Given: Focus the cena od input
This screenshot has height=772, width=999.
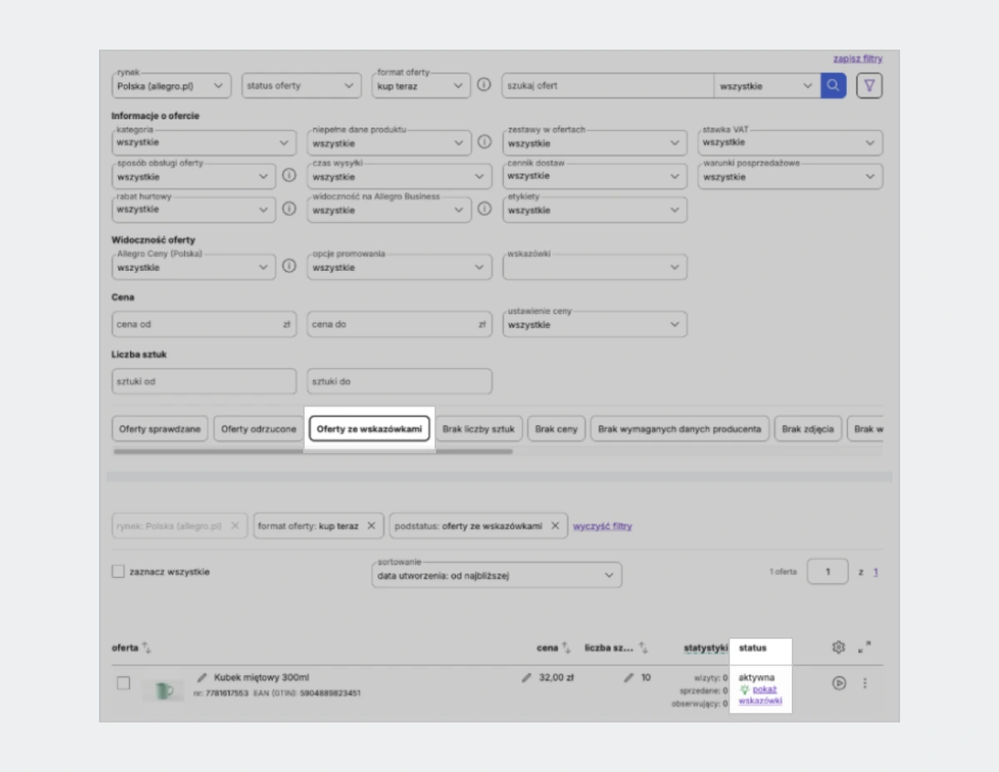Looking at the screenshot, I should click(204, 324).
